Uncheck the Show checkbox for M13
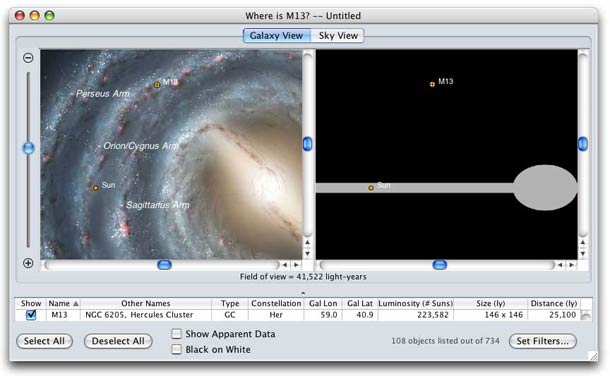 tap(31, 315)
